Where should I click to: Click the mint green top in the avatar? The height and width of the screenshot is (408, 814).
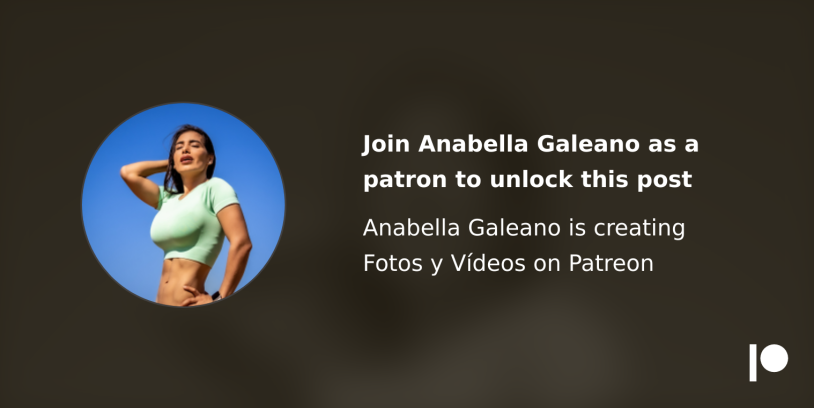[x=192, y=221]
